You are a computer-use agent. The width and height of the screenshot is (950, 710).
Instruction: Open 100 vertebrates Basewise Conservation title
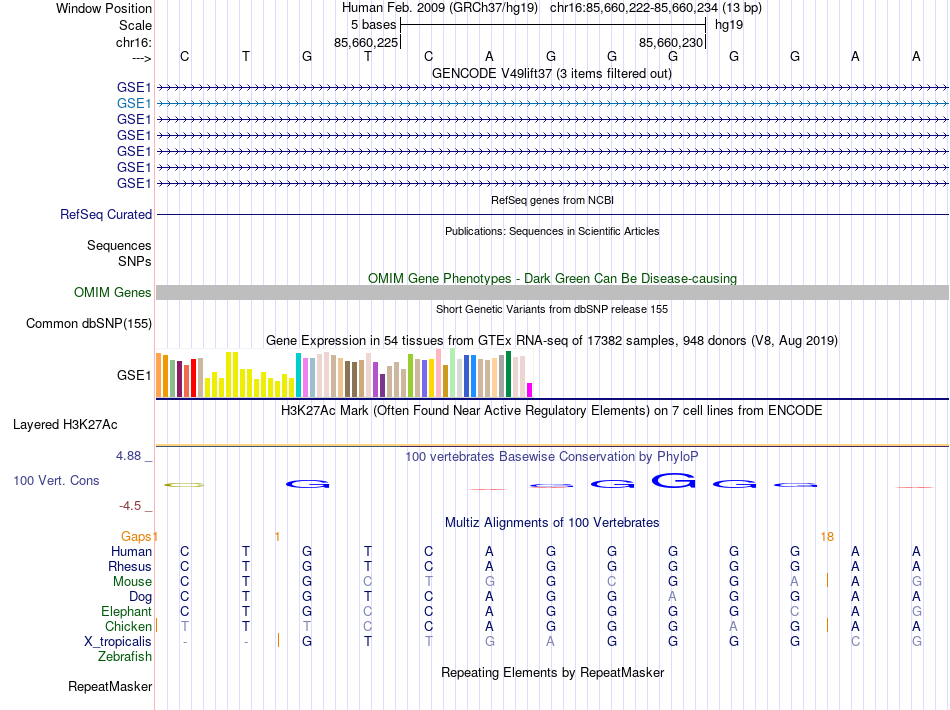tap(552, 457)
